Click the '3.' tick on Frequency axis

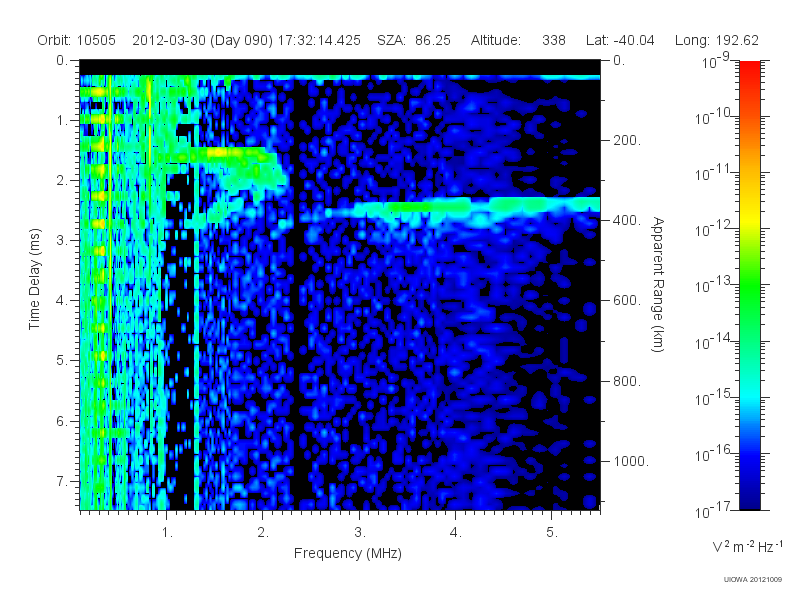[360, 533]
